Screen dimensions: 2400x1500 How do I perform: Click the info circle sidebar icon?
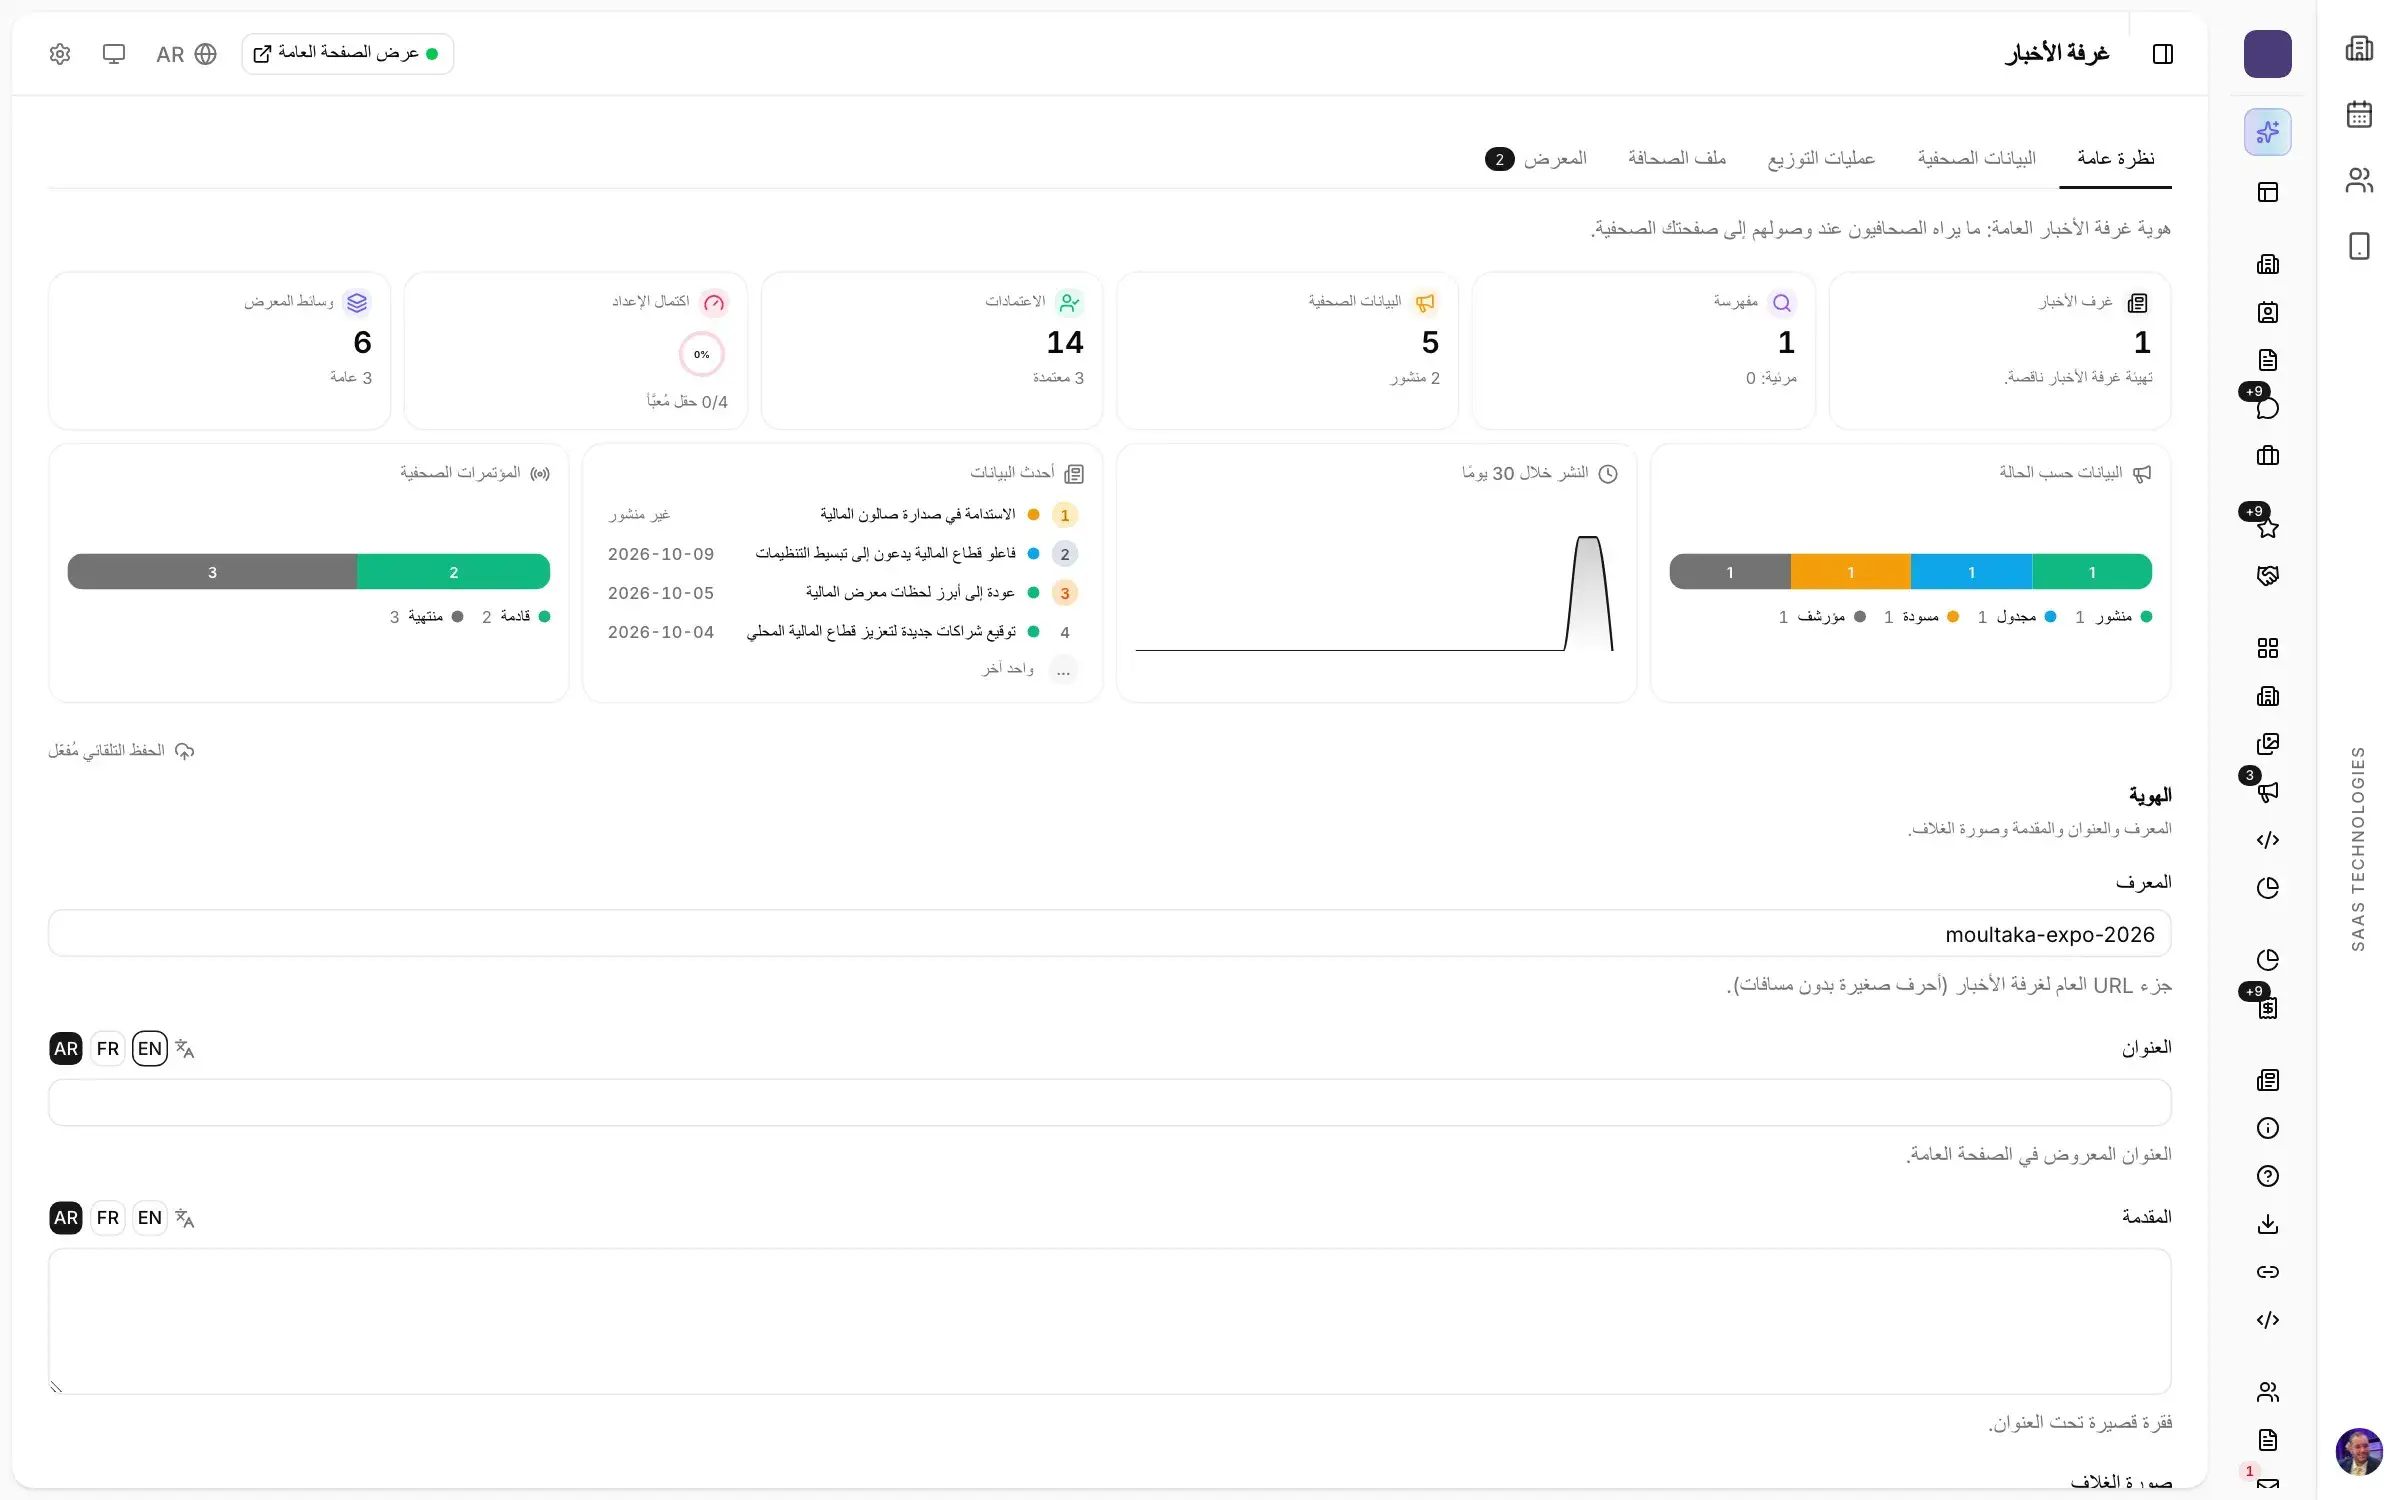click(2267, 1128)
